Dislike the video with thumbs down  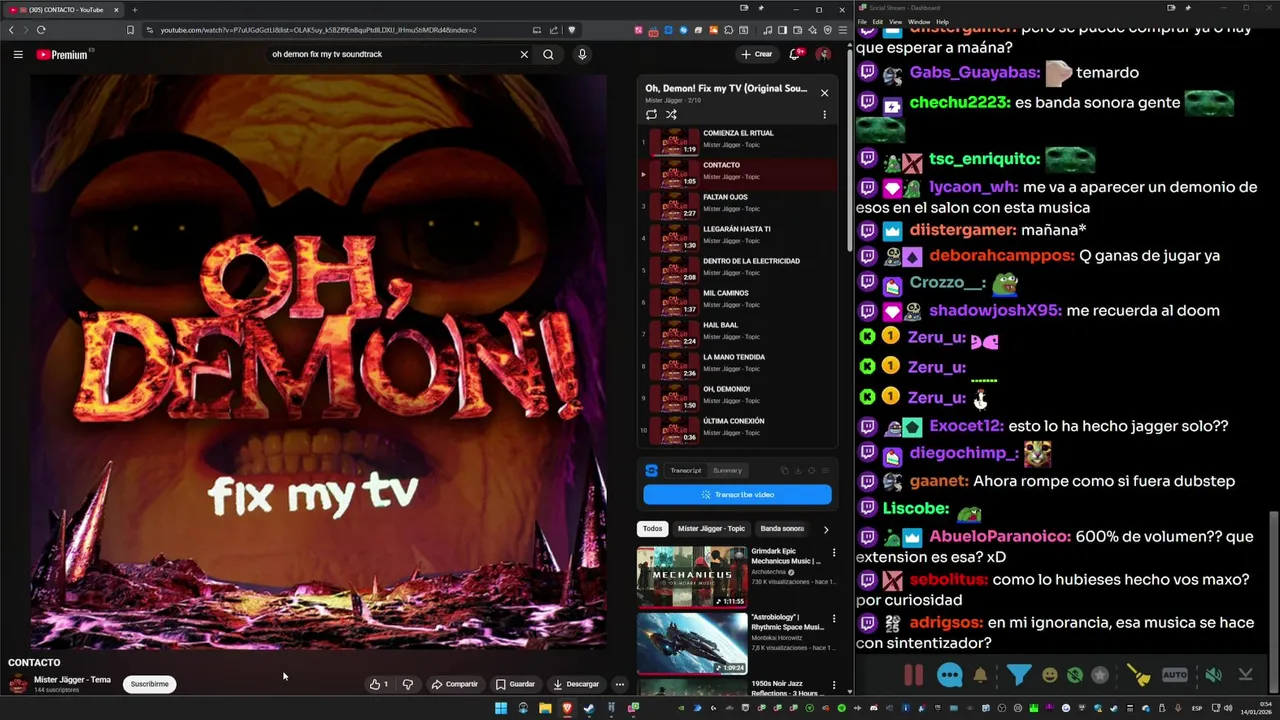408,684
